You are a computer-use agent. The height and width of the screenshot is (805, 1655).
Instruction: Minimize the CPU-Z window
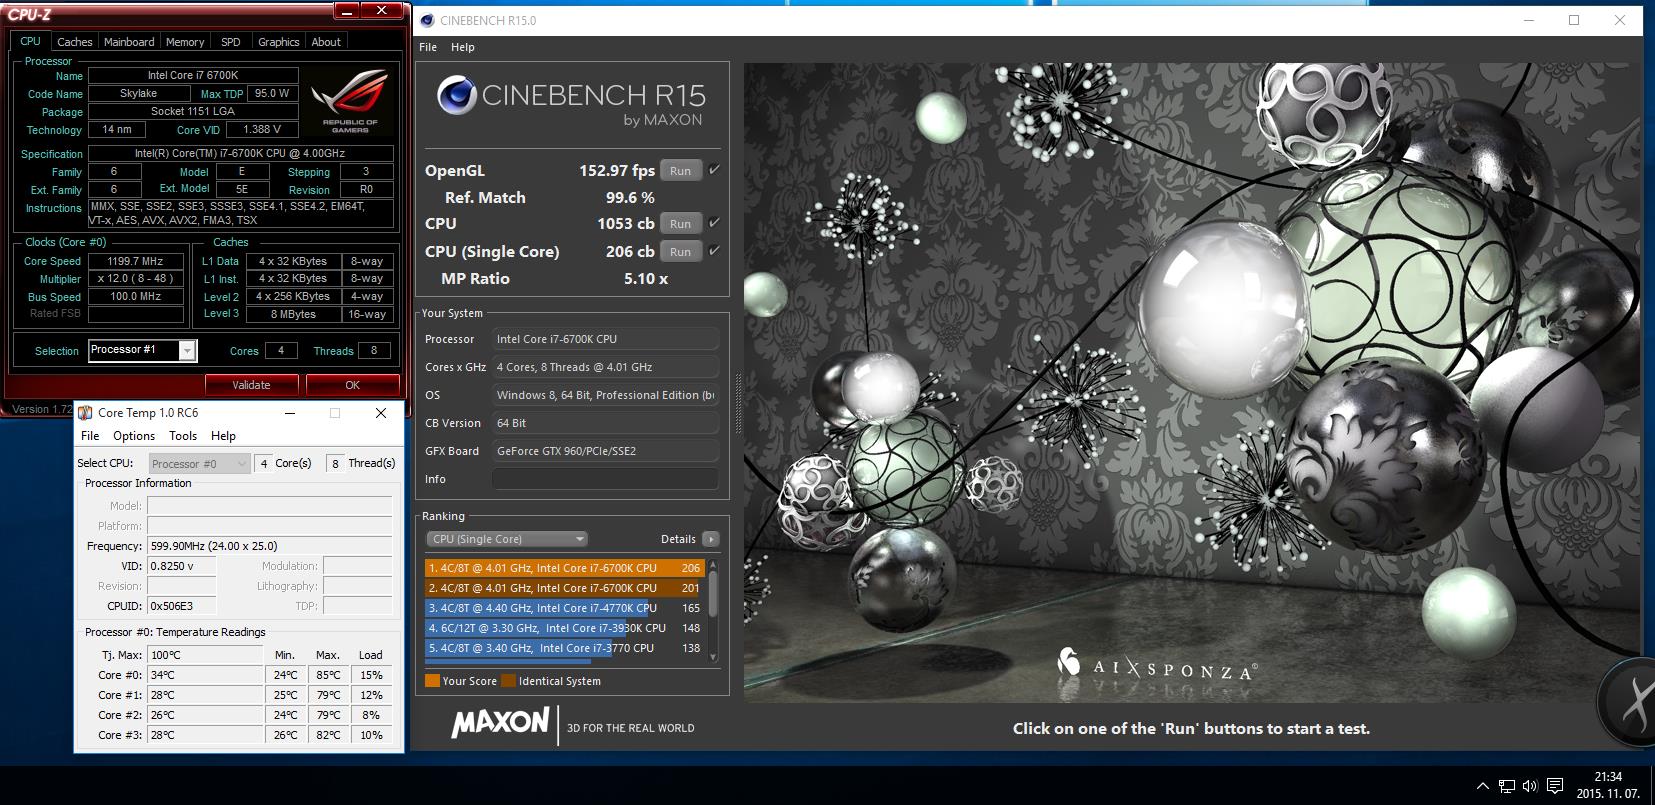(346, 11)
